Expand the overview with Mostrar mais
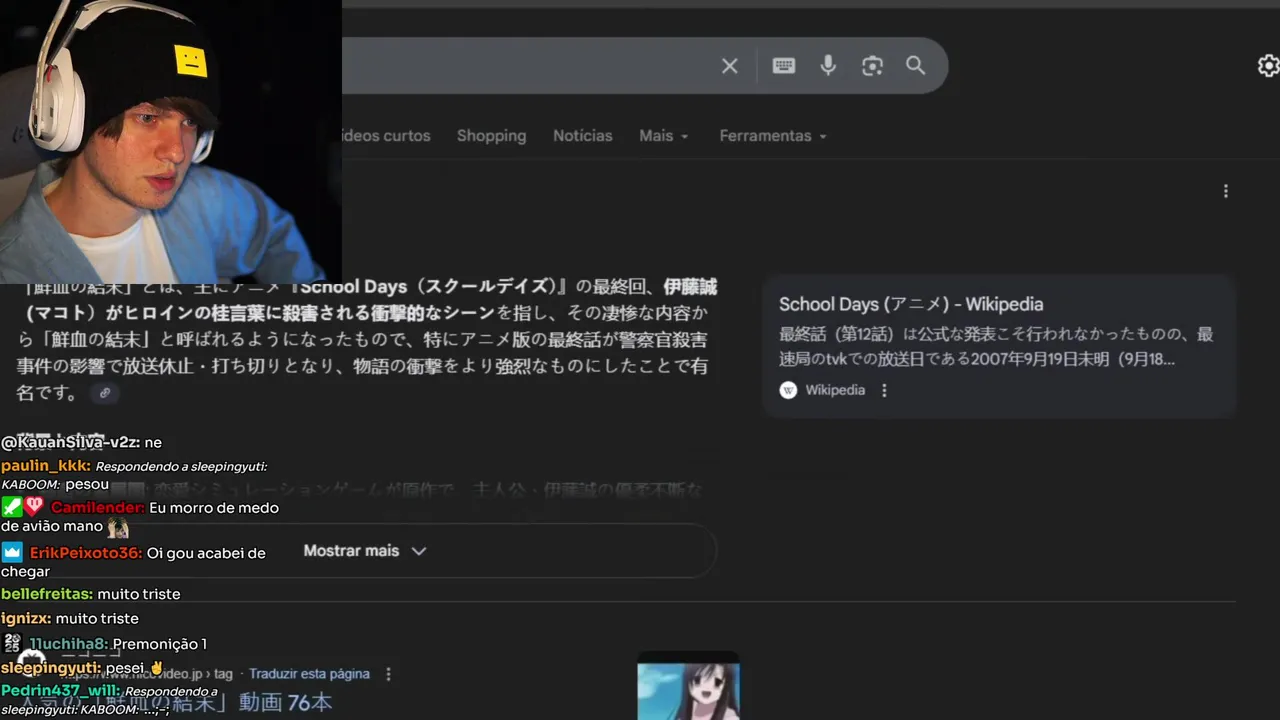This screenshot has width=1280, height=720. tap(365, 551)
